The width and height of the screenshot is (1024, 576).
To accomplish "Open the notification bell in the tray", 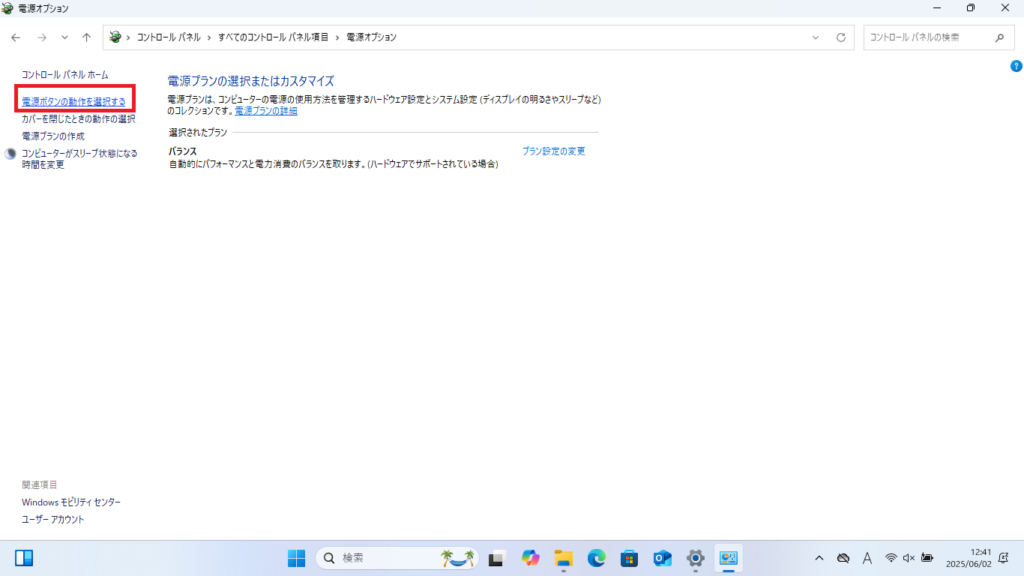I will (1004, 558).
